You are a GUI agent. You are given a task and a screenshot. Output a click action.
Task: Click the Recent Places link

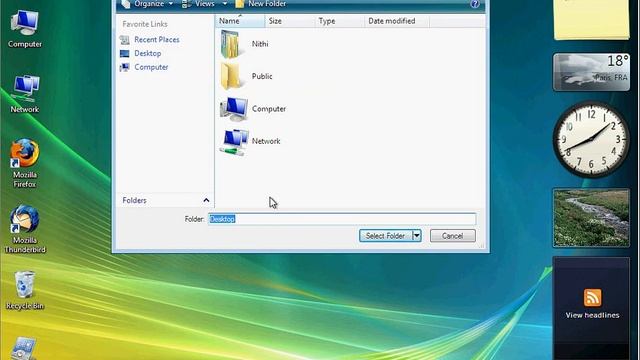157,40
